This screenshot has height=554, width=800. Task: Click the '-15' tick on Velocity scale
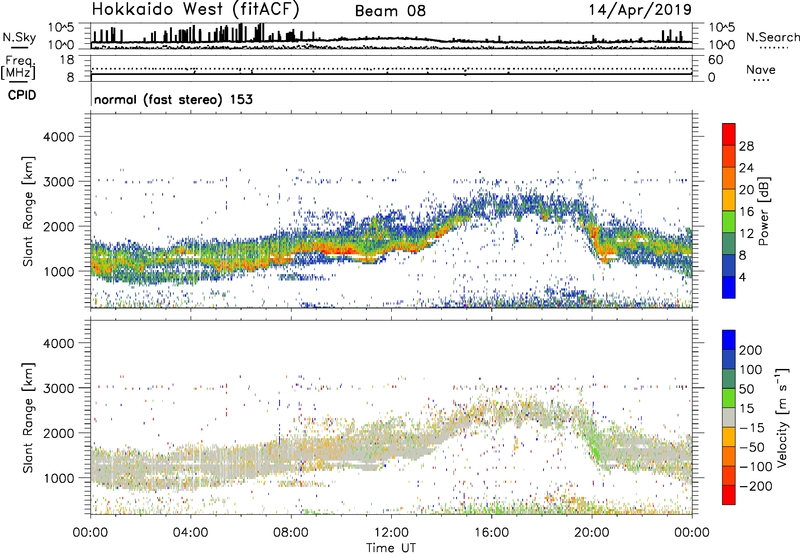(751, 428)
